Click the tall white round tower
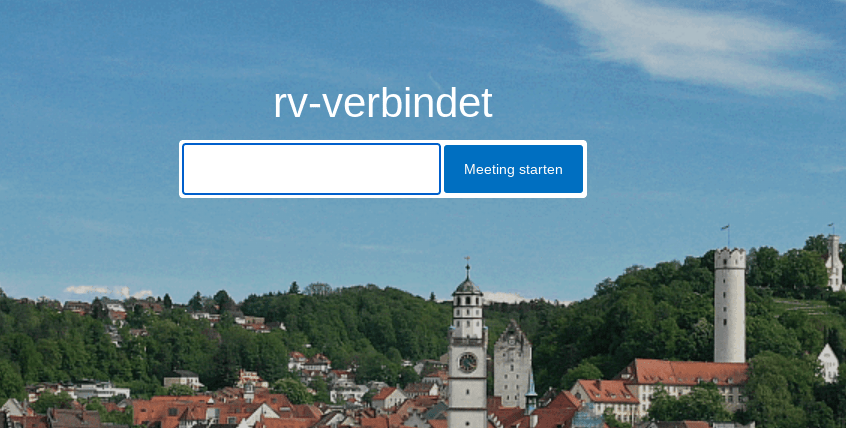Viewport: 846px width, 428px height. [729, 310]
